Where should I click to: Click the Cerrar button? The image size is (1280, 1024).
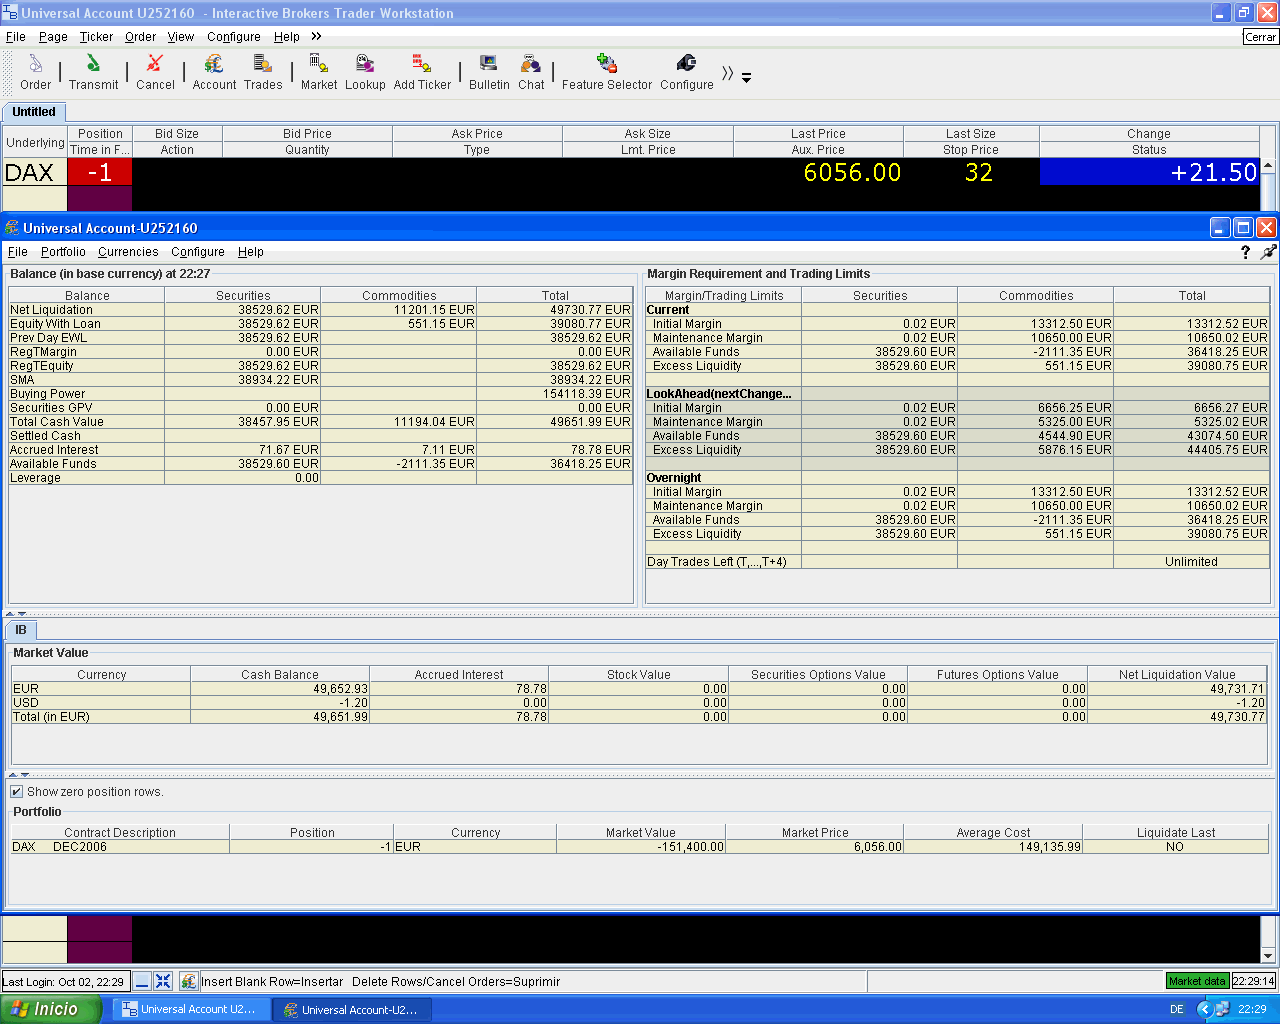(1260, 37)
